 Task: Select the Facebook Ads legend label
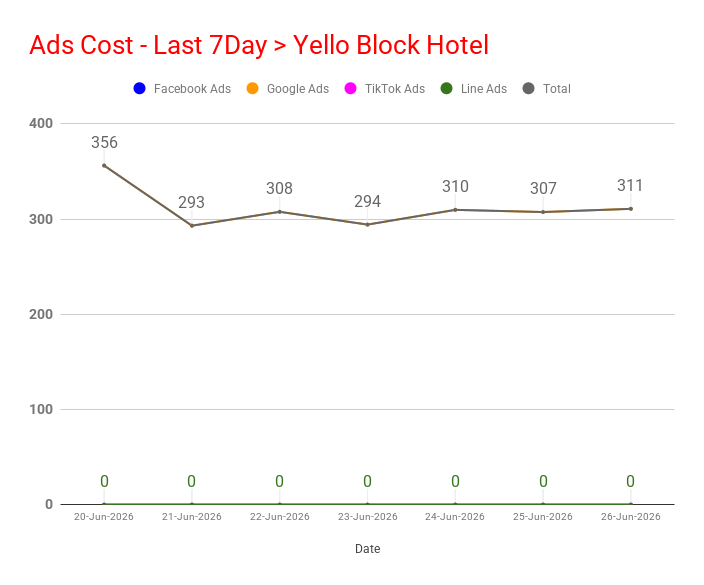click(192, 89)
